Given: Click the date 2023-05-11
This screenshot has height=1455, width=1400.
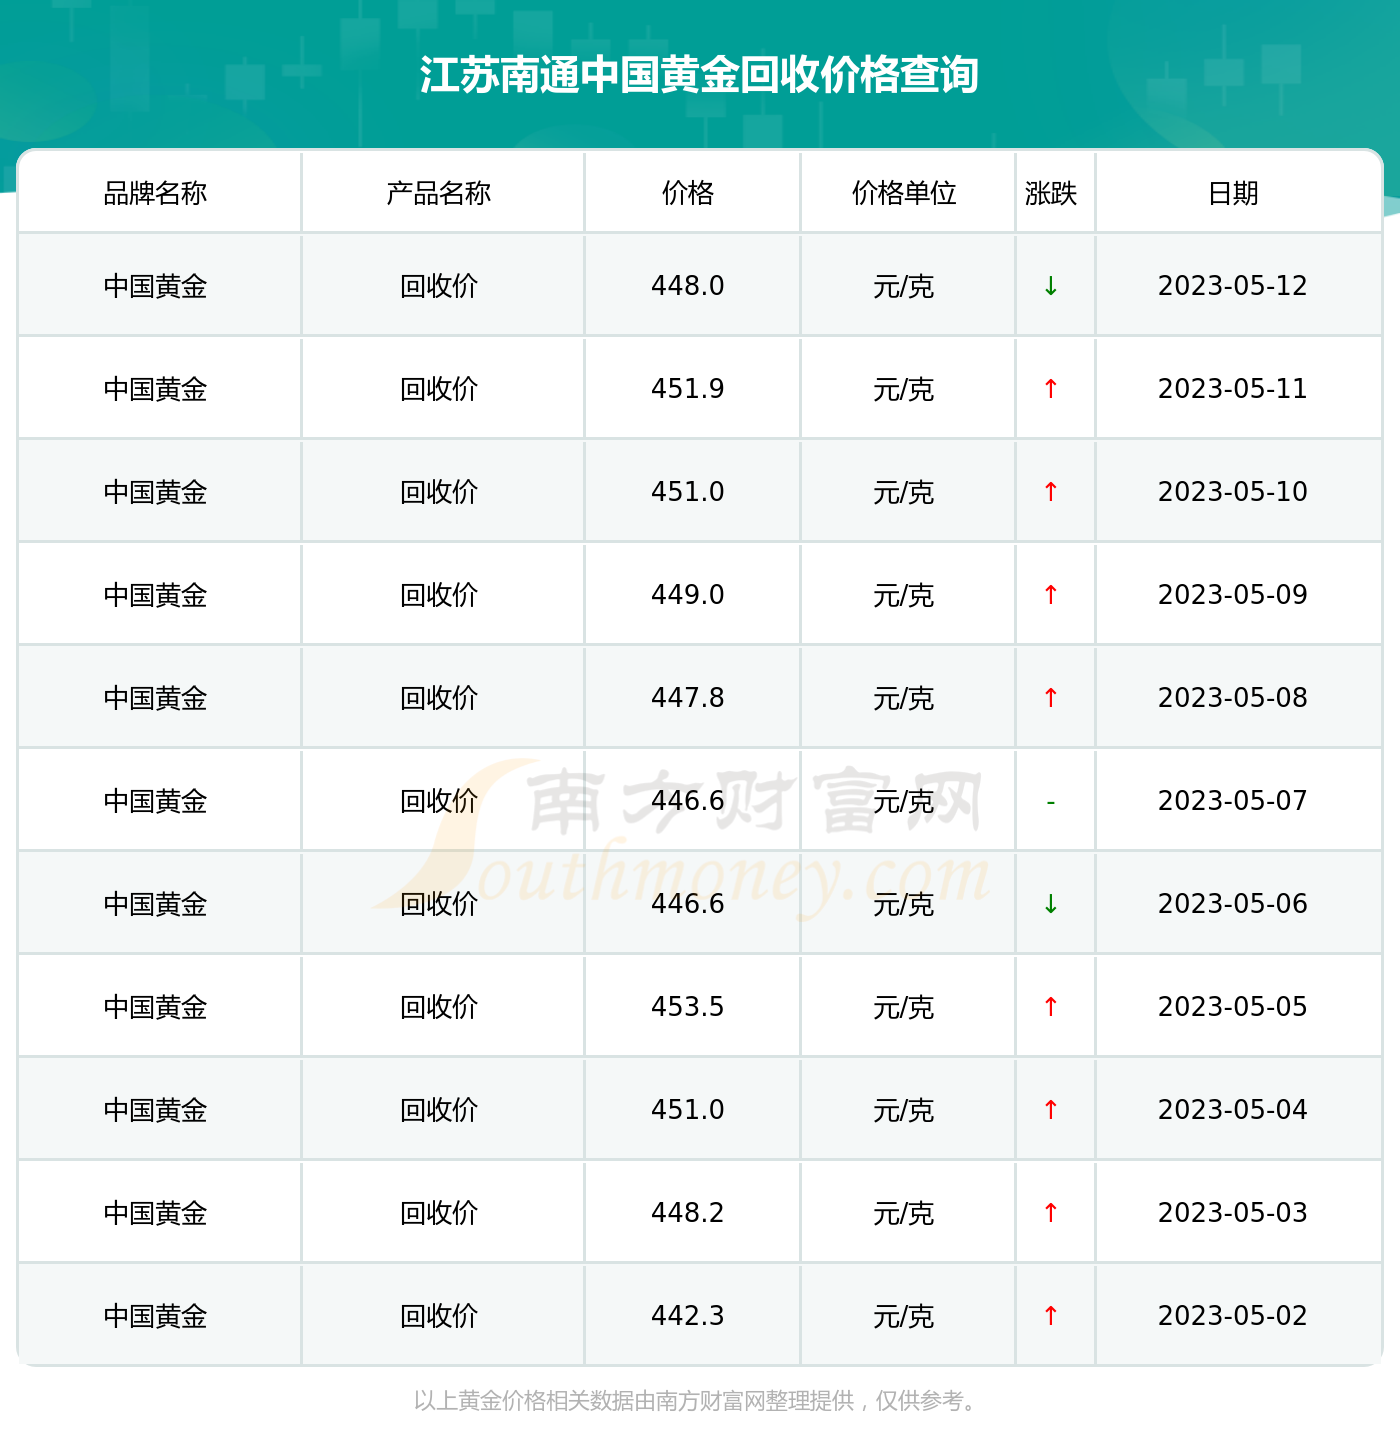Looking at the screenshot, I should pos(1233,389).
